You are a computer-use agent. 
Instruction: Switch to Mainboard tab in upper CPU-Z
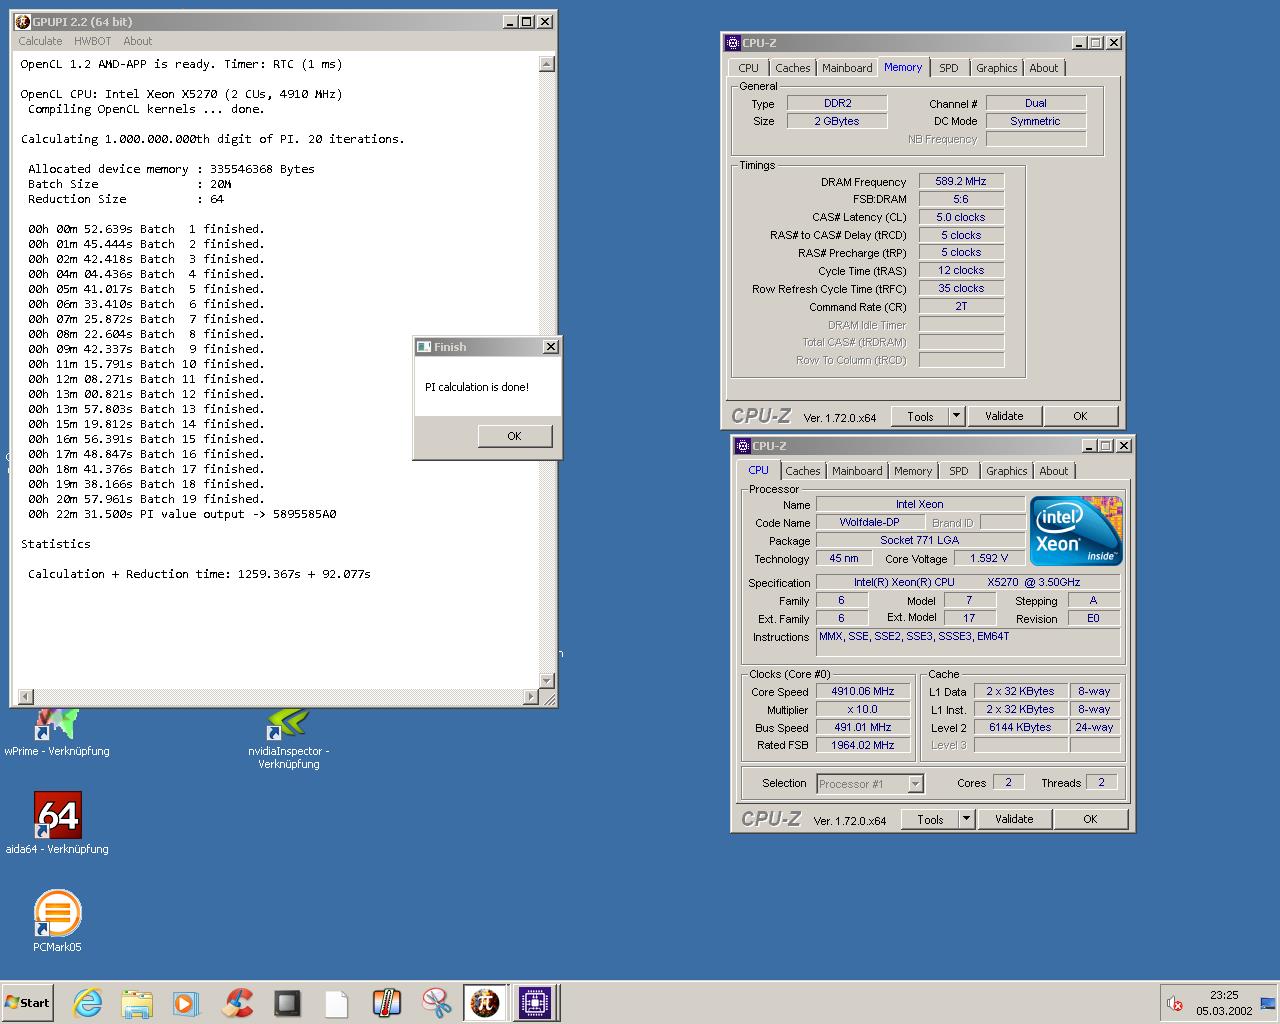(847, 68)
